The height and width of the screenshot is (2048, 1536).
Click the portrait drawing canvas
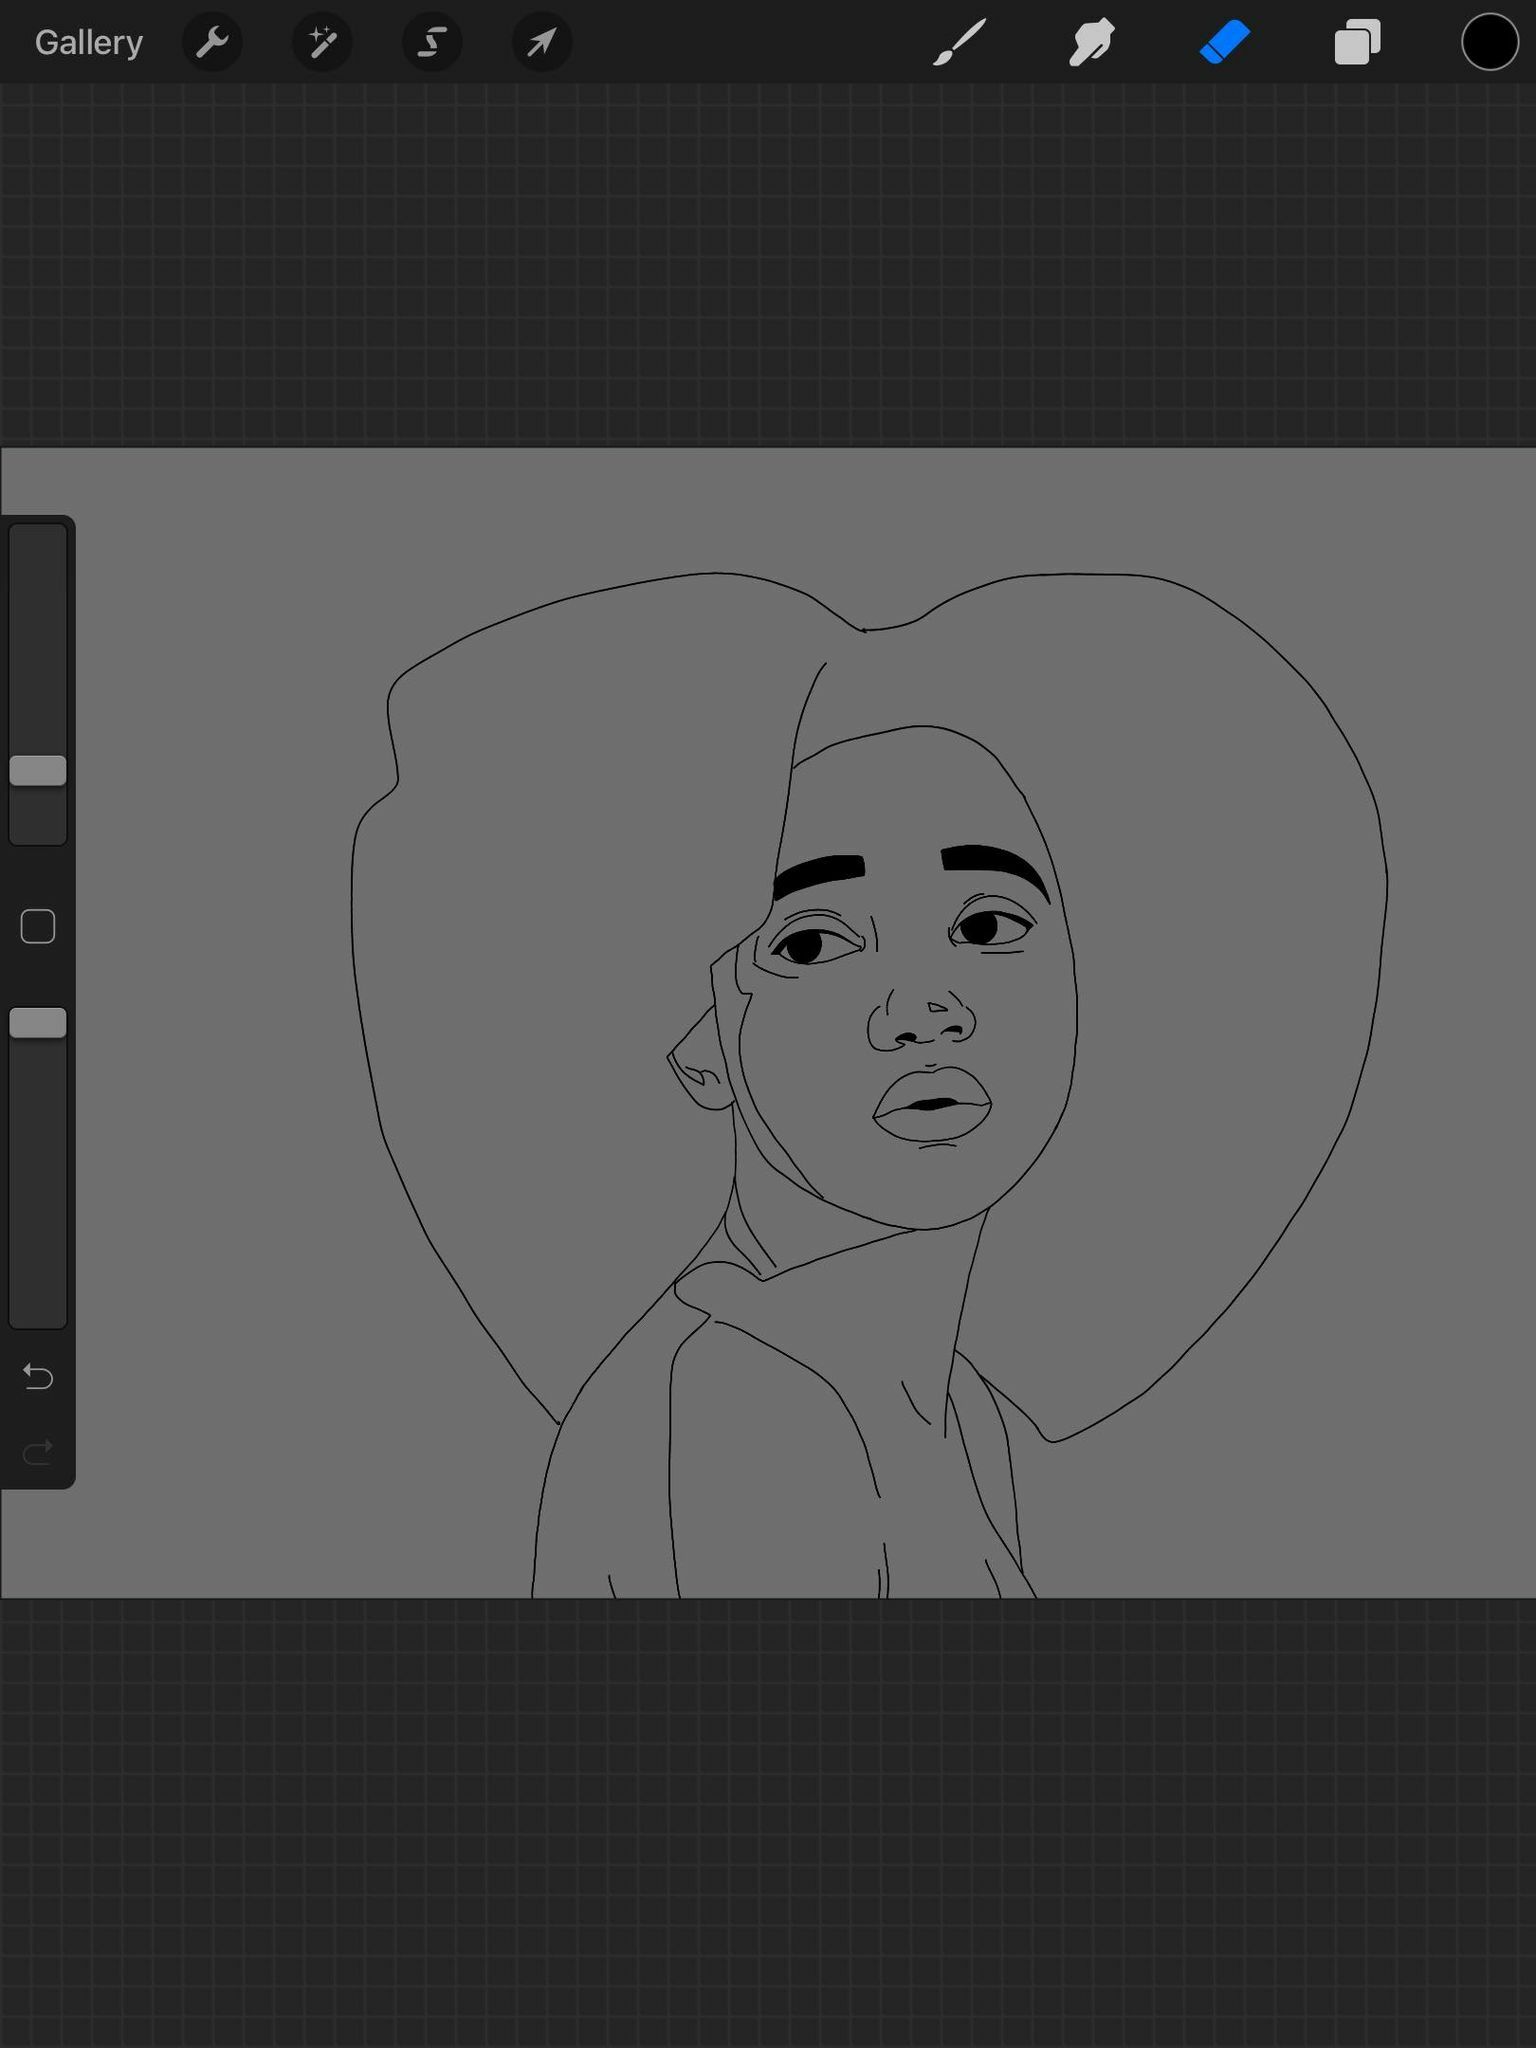[x=768, y=1023]
